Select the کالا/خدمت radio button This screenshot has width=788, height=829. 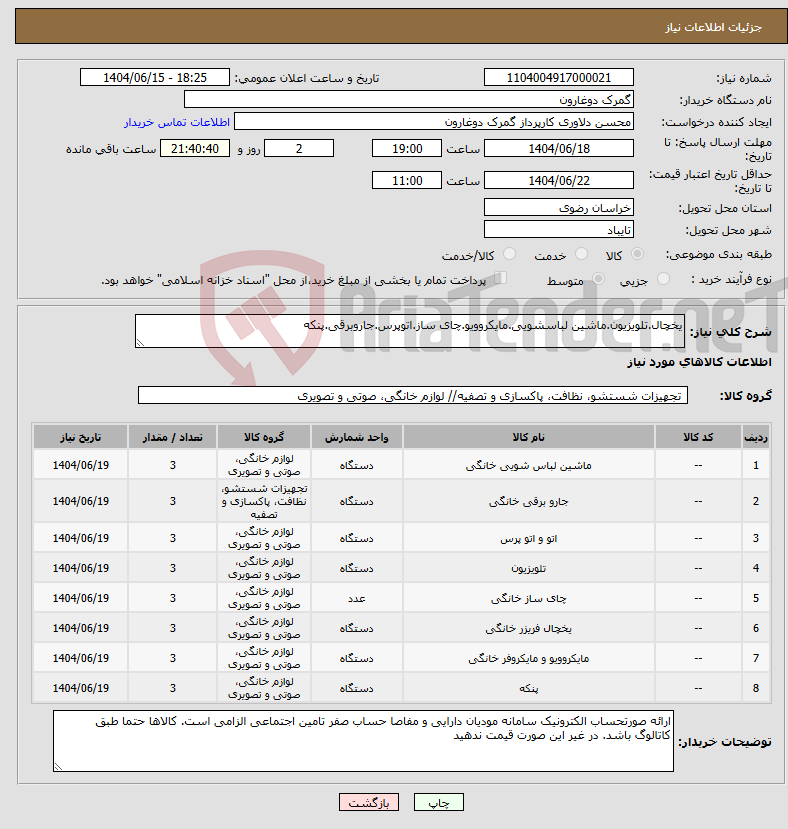pos(509,254)
